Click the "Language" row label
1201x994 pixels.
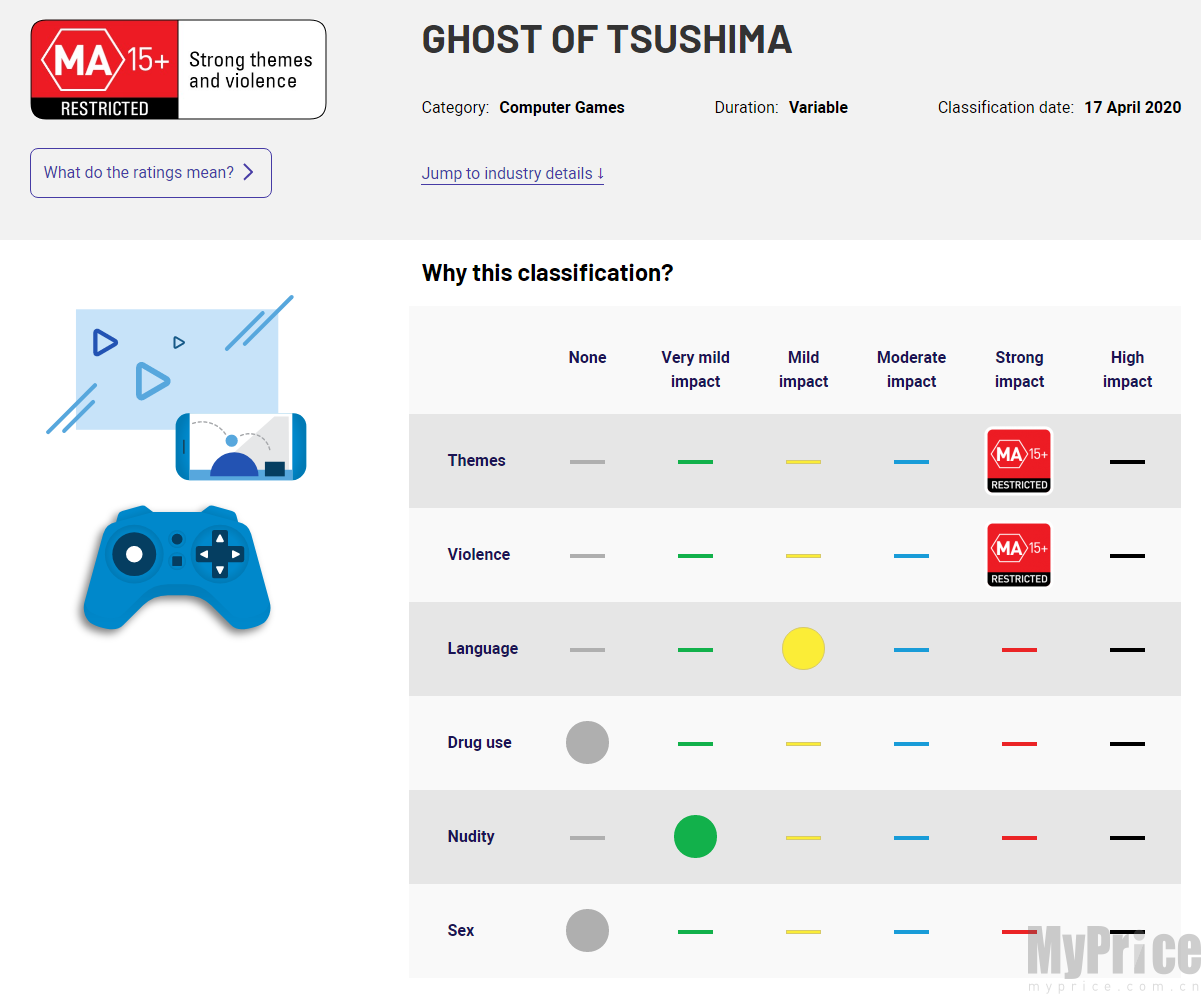[482, 649]
